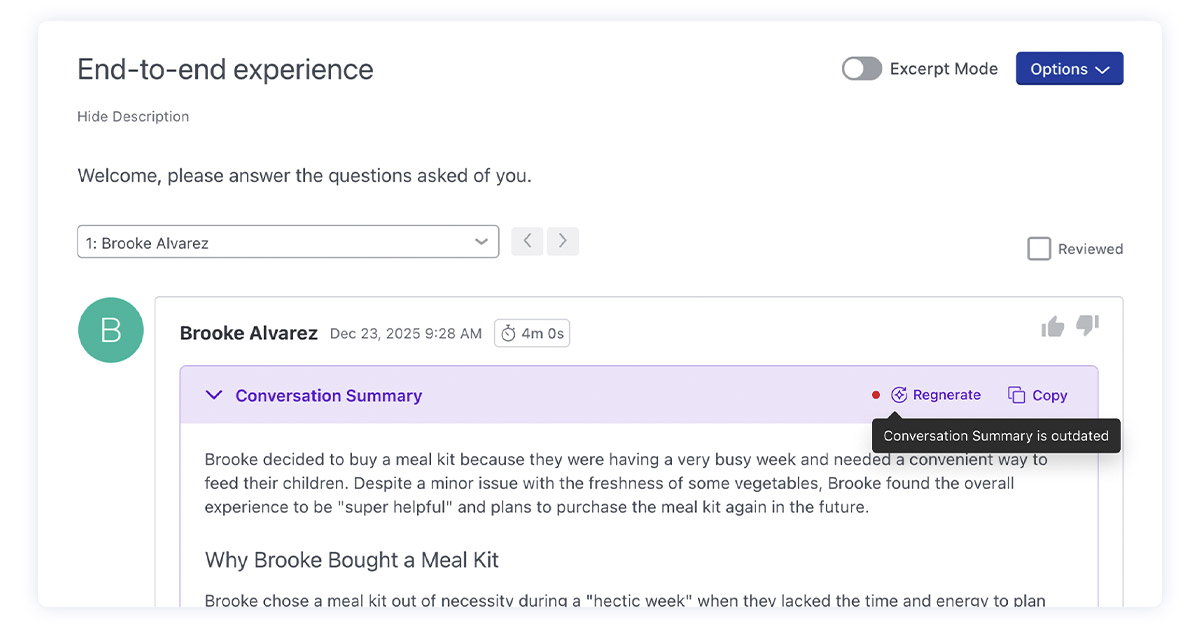The image size is (1200, 628).
Task: Click the red outdated status dot
Action: click(x=876, y=395)
